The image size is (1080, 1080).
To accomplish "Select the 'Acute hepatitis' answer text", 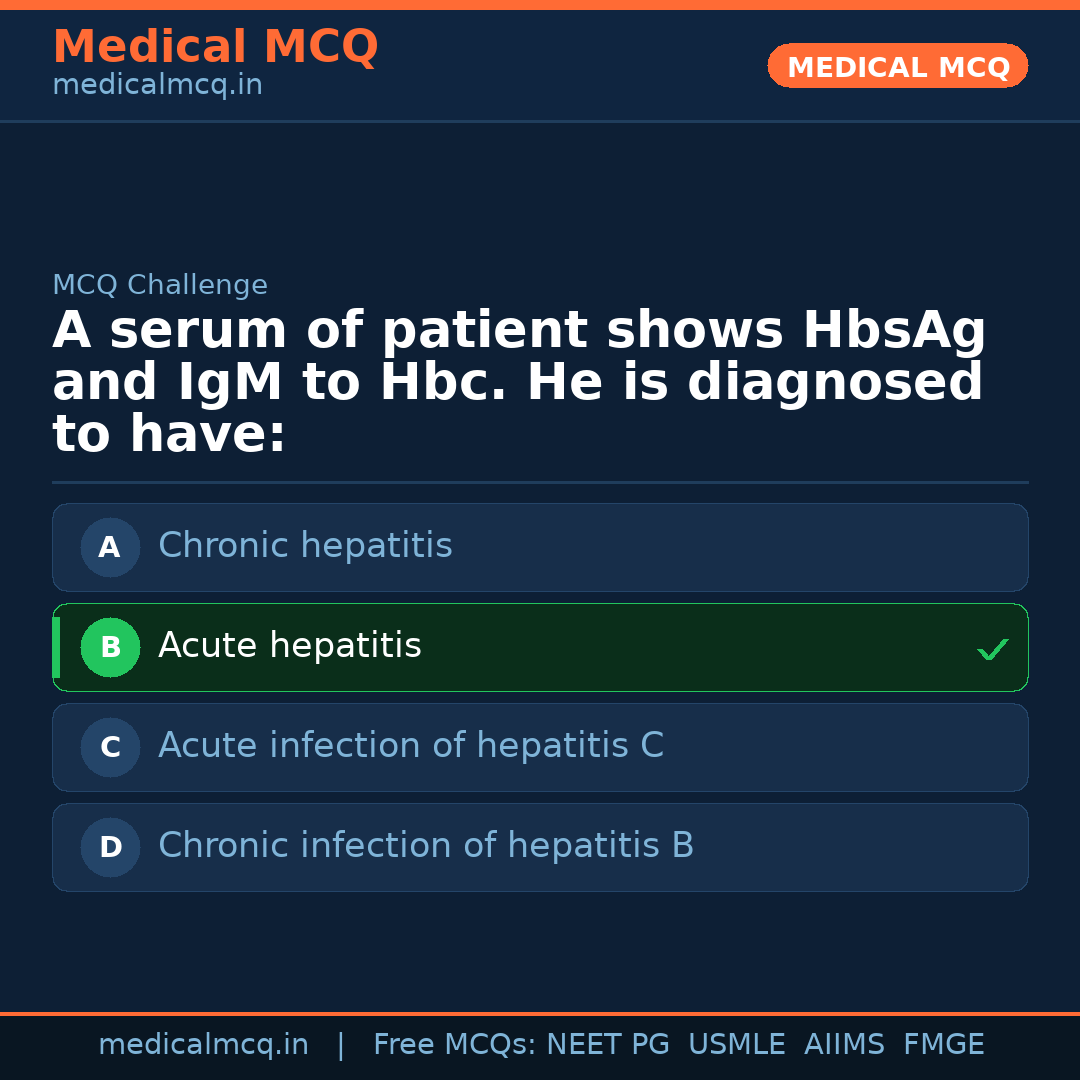I will 290,646.
